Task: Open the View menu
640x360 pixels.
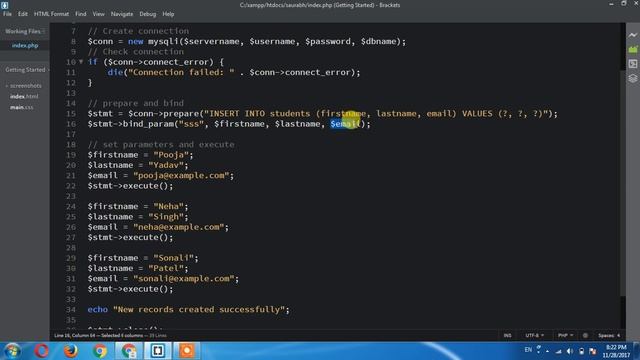Action: click(x=98, y=14)
